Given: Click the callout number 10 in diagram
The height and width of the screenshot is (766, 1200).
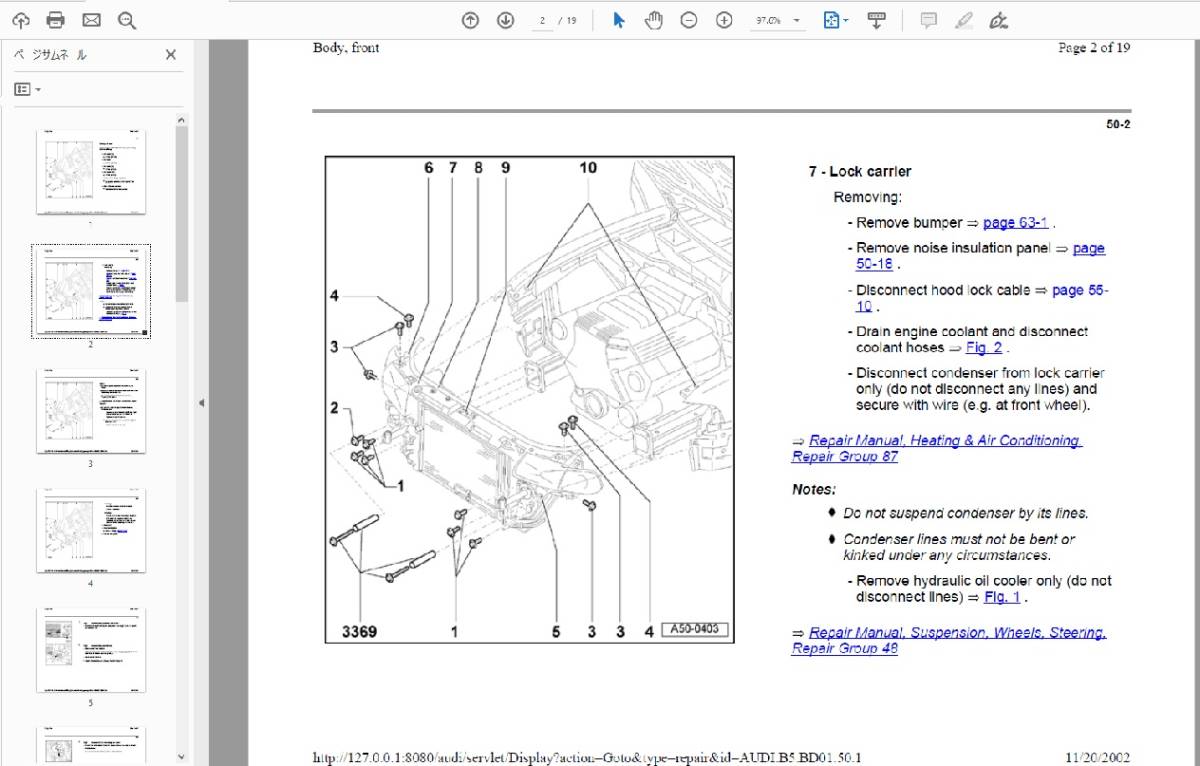Looking at the screenshot, I should pyautogui.click(x=587, y=168).
